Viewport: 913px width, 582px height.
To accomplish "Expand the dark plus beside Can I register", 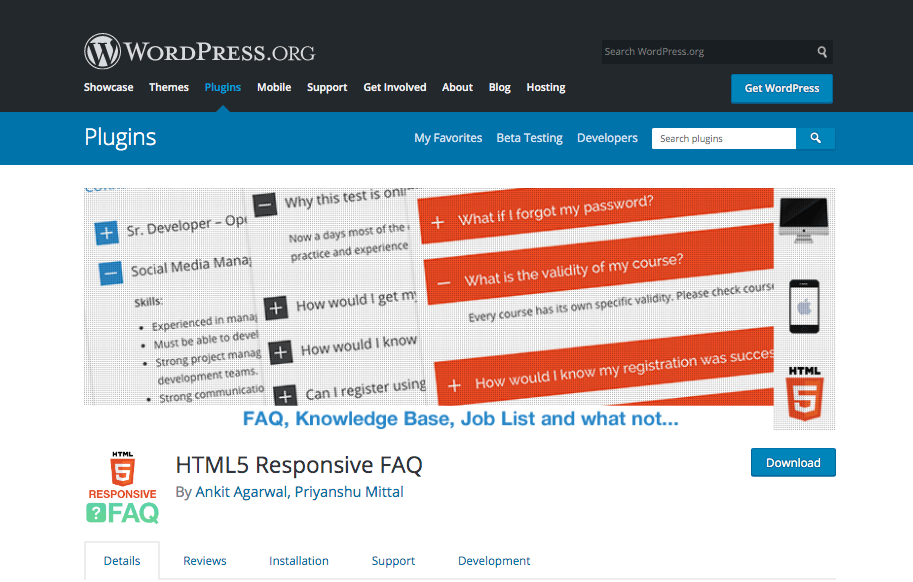I will (285, 396).
